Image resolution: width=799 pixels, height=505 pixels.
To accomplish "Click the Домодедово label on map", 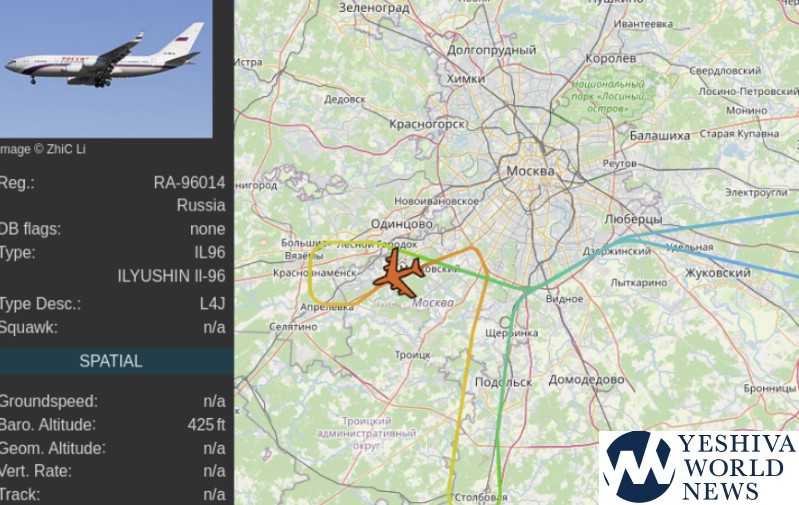I will click(586, 380).
